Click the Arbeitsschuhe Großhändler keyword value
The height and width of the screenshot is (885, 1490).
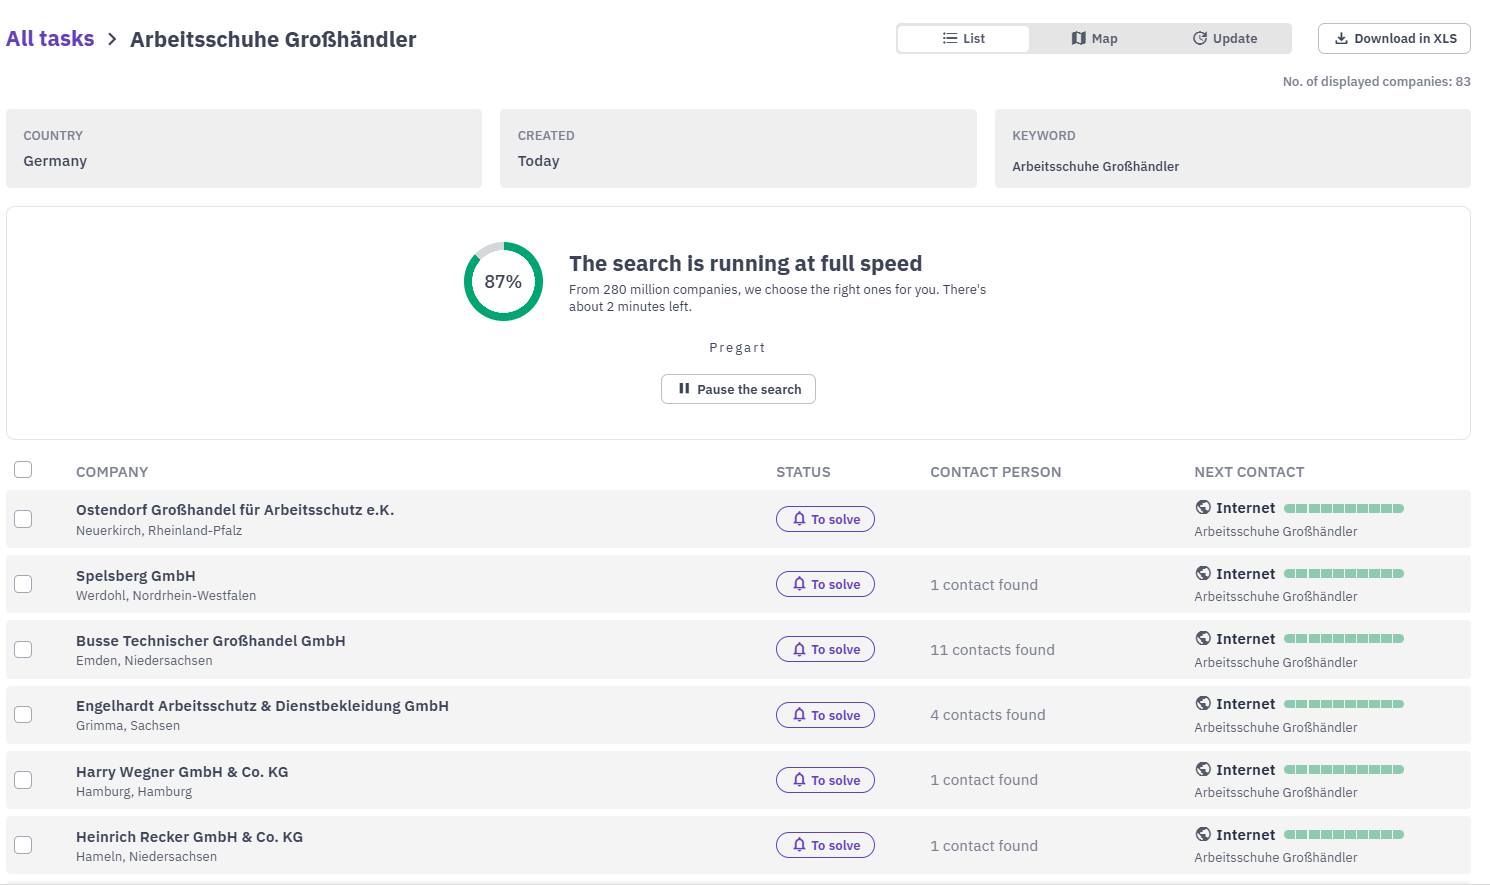point(1095,166)
